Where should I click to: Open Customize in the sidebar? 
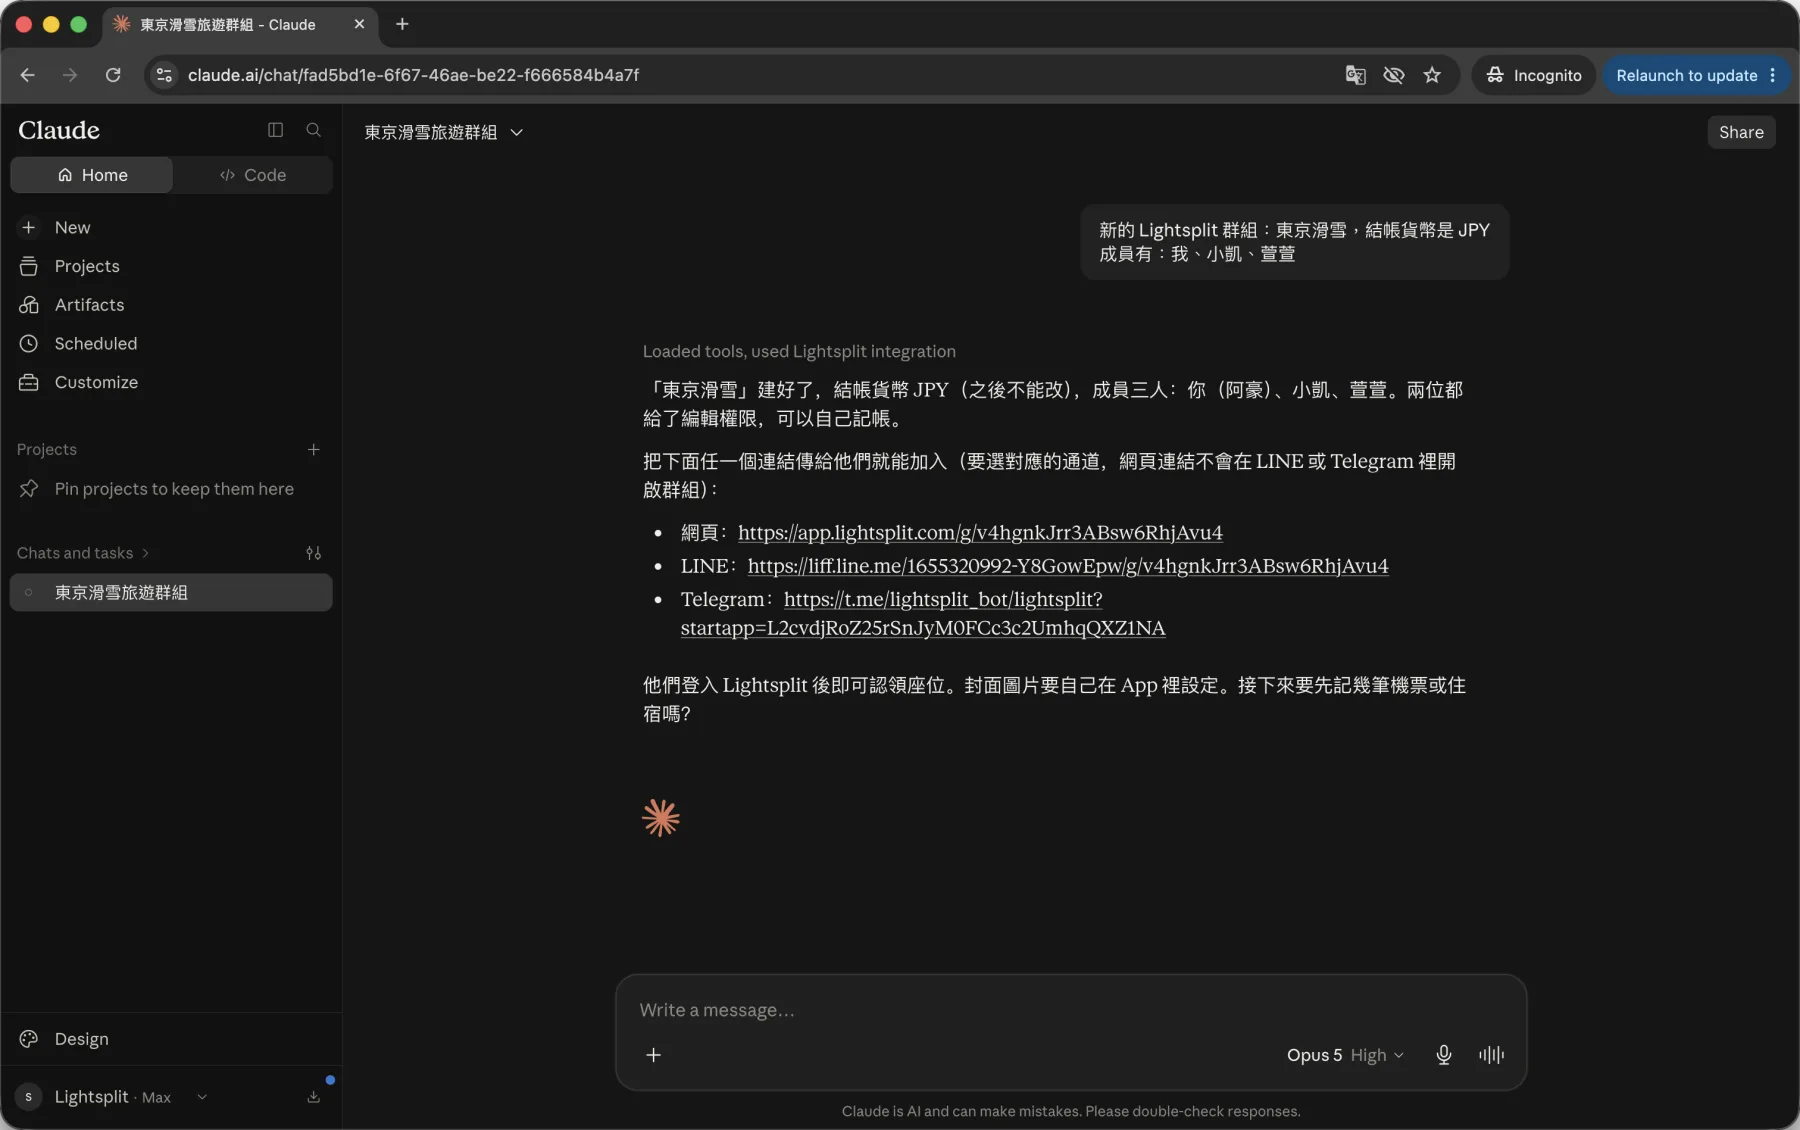[x=171, y=382]
